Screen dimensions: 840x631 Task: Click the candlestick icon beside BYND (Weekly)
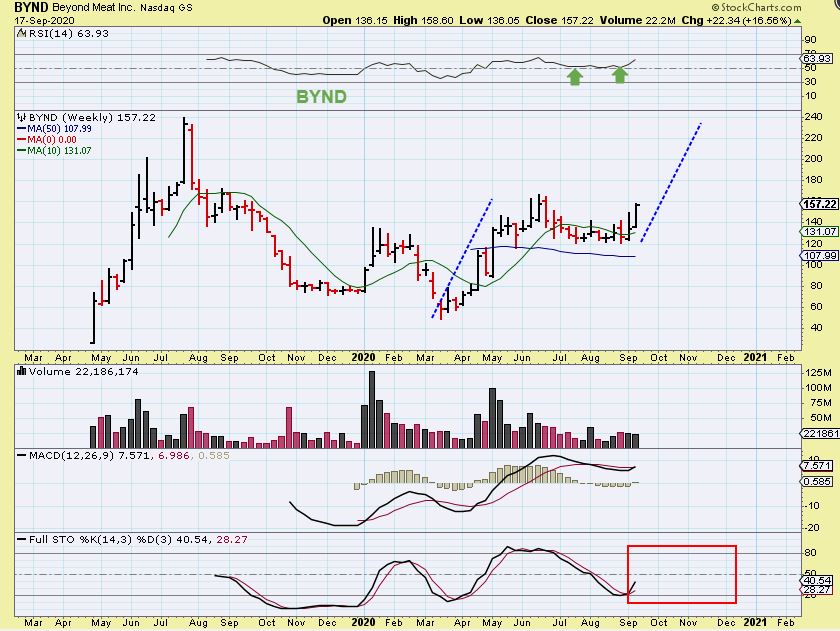click(x=21, y=117)
